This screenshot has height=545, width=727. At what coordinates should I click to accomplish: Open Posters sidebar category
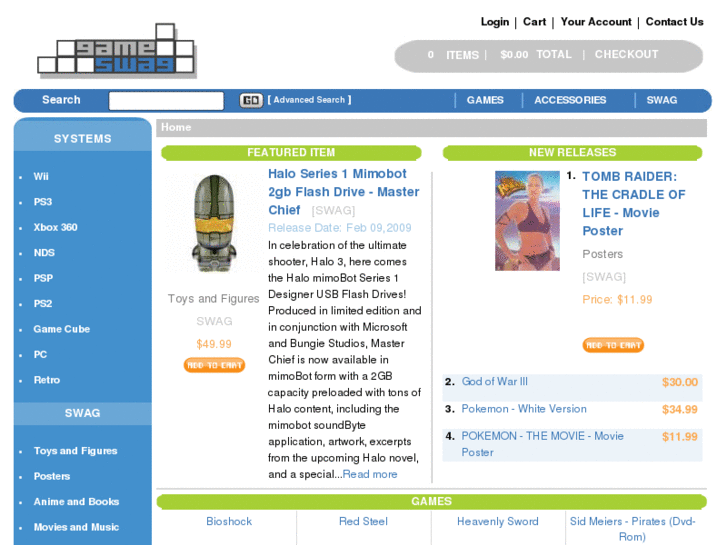[x=52, y=476]
